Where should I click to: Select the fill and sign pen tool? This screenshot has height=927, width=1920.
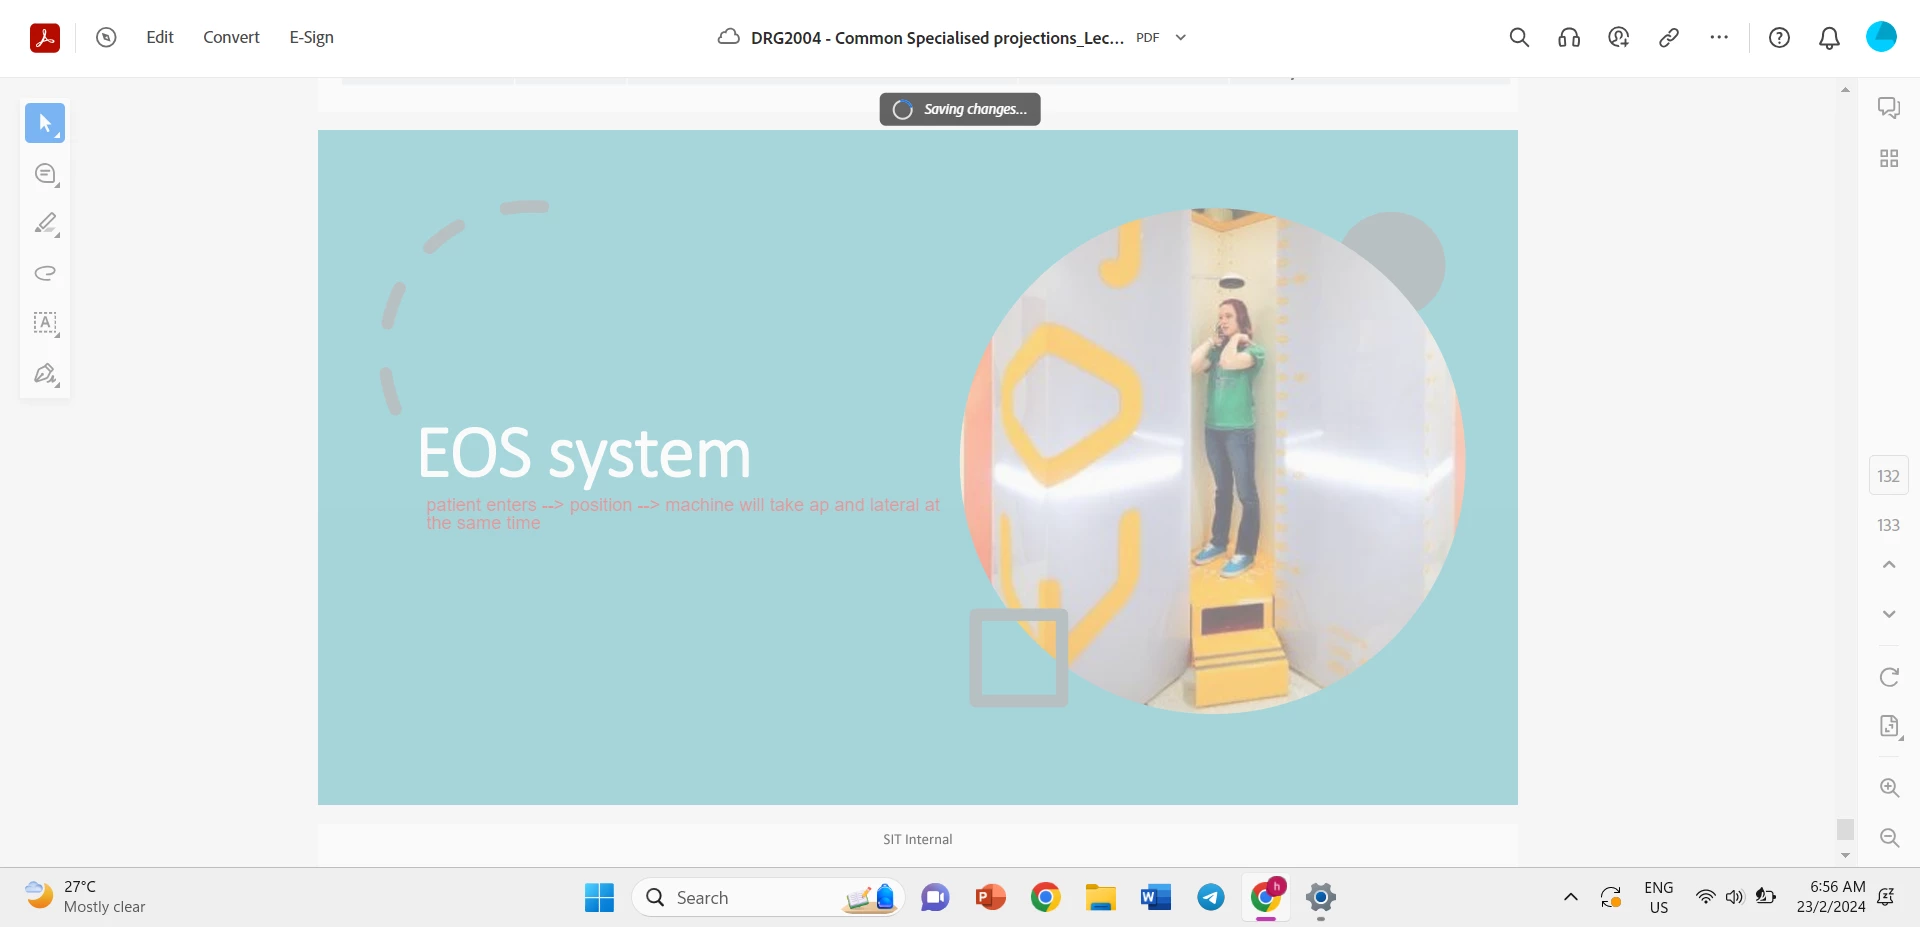point(45,374)
